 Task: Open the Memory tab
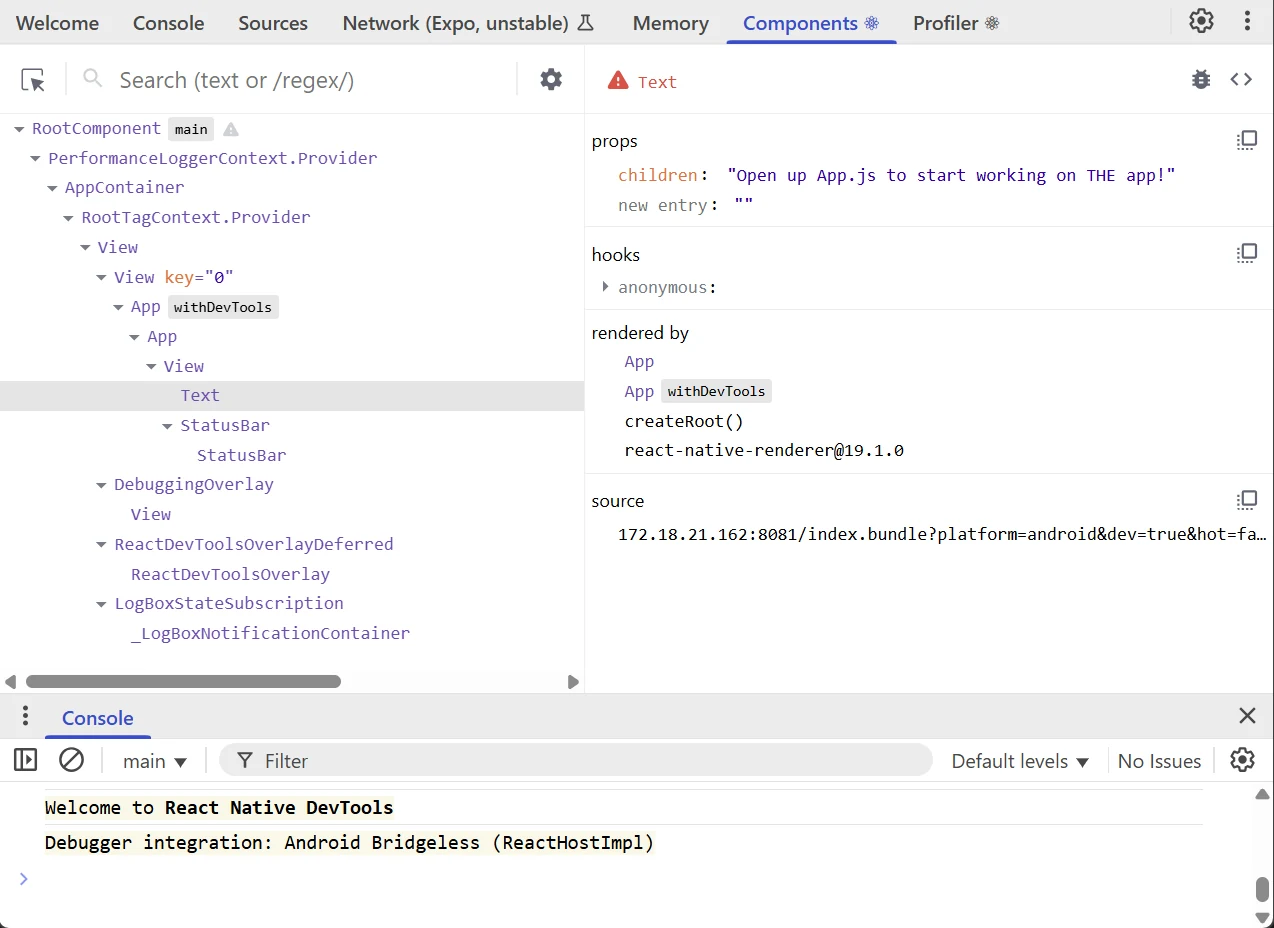click(670, 23)
